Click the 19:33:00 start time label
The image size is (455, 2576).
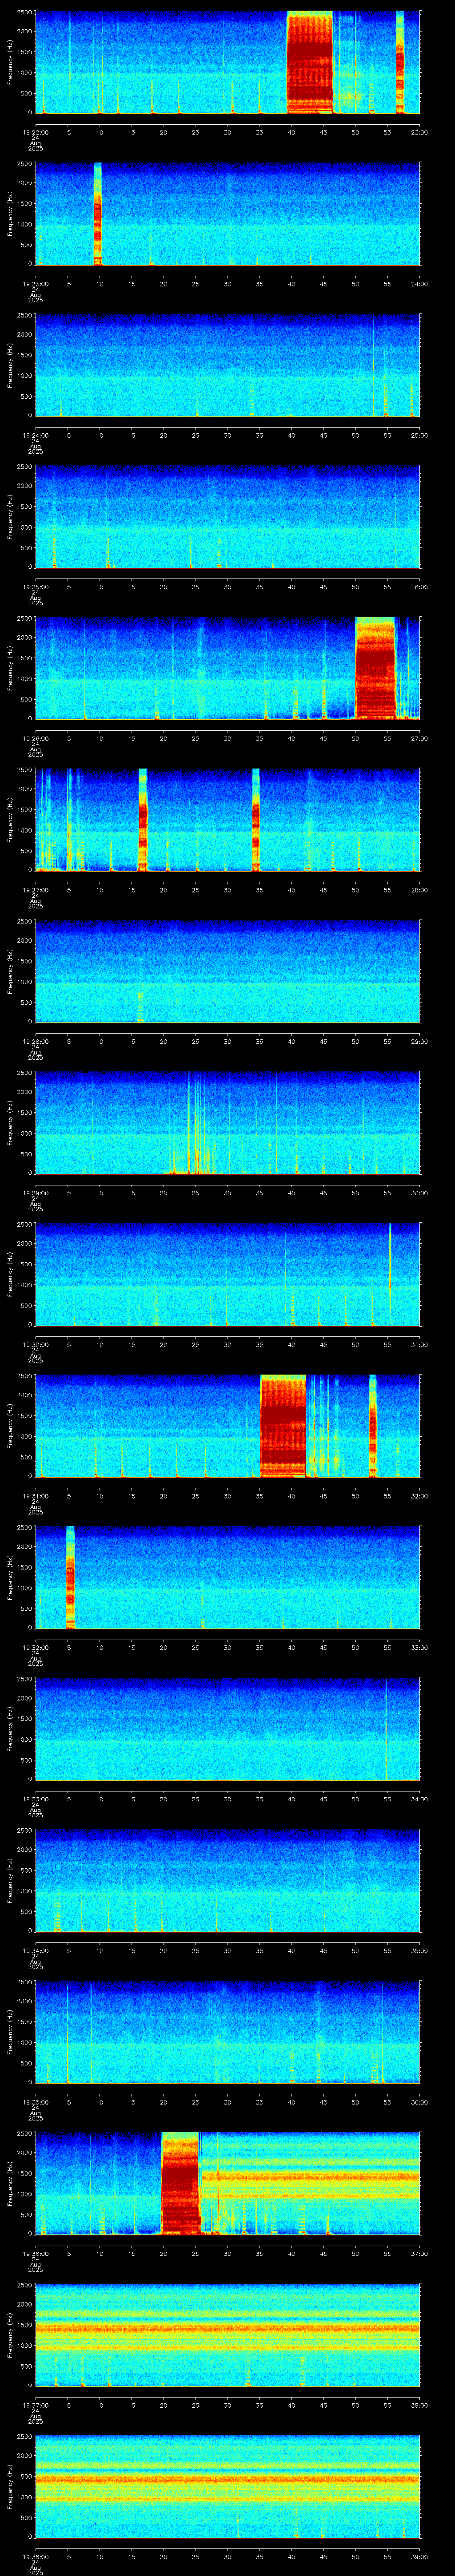coord(35,1799)
